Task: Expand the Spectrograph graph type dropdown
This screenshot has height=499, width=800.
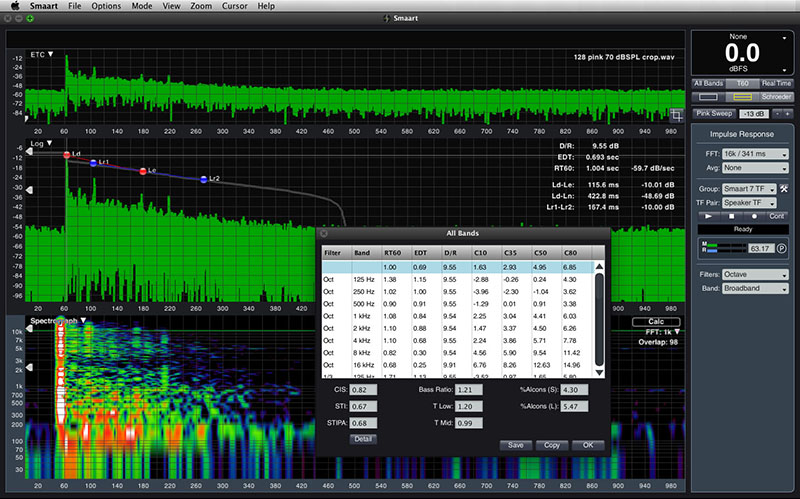Action: 83,320
